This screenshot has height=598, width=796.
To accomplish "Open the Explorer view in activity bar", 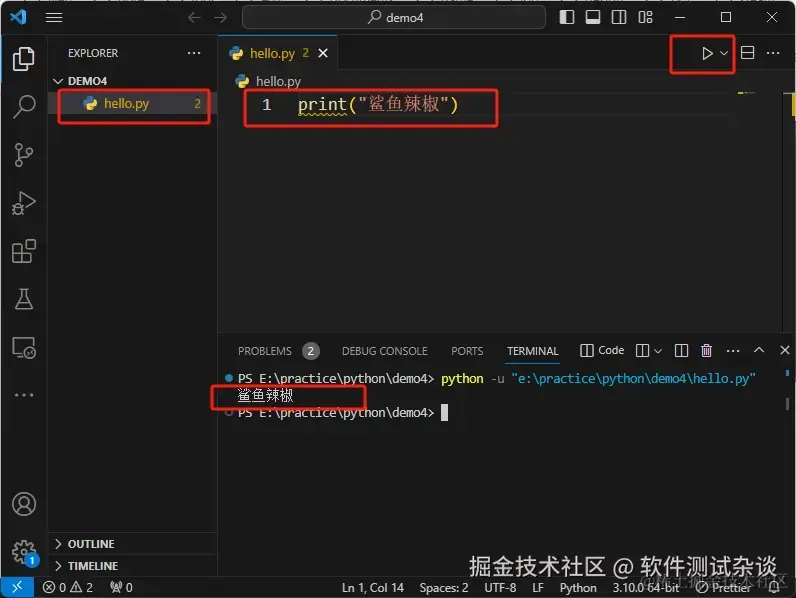I will (23, 58).
